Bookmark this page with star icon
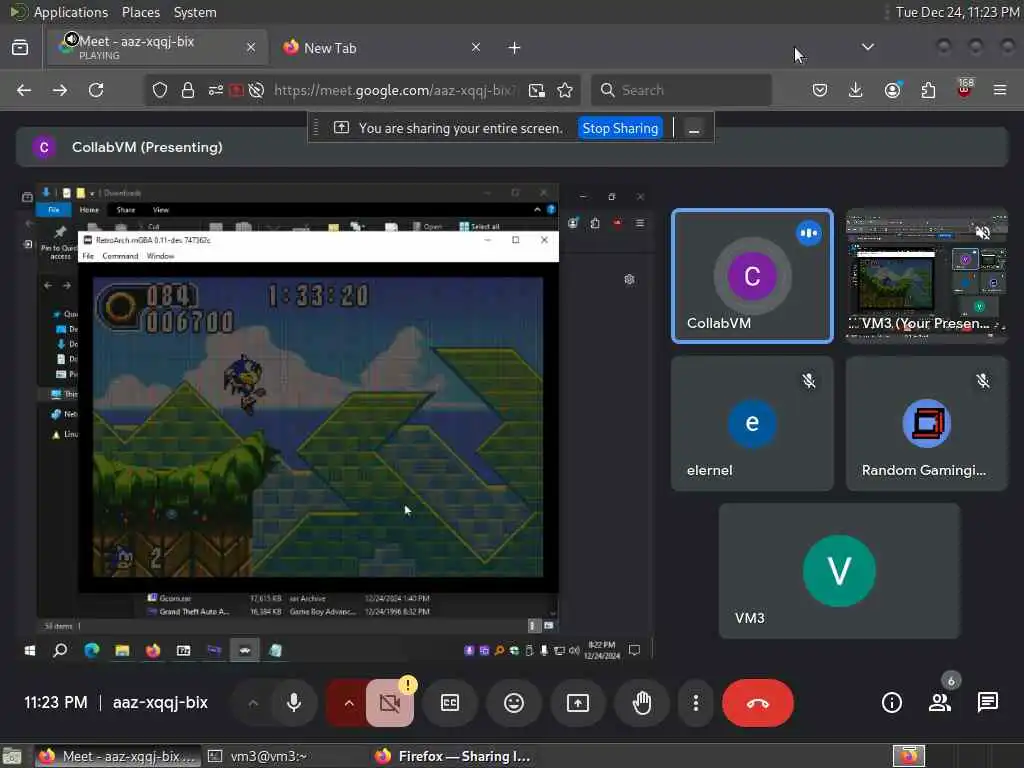This screenshot has height=768, width=1024. (x=565, y=90)
